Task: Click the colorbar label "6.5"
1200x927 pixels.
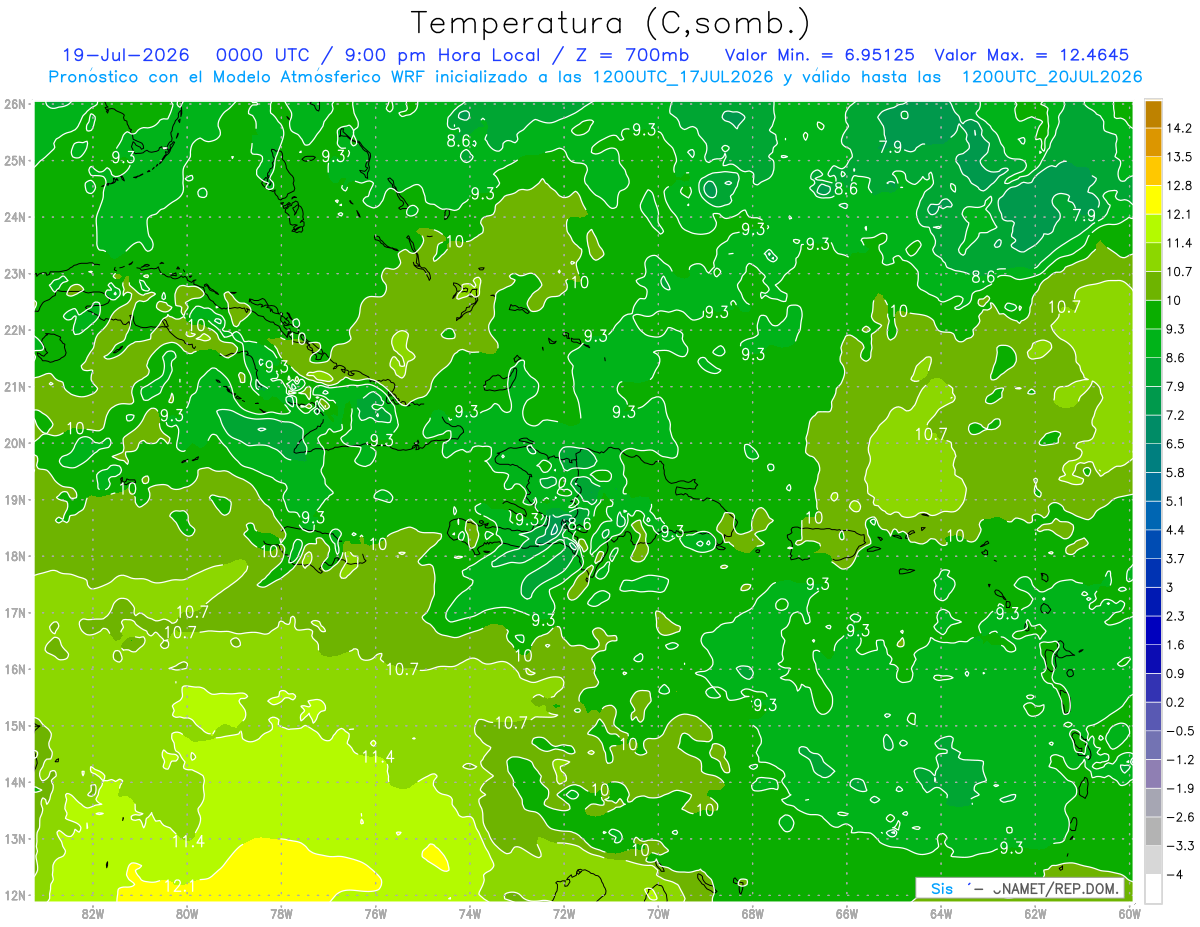Action: click(1177, 443)
